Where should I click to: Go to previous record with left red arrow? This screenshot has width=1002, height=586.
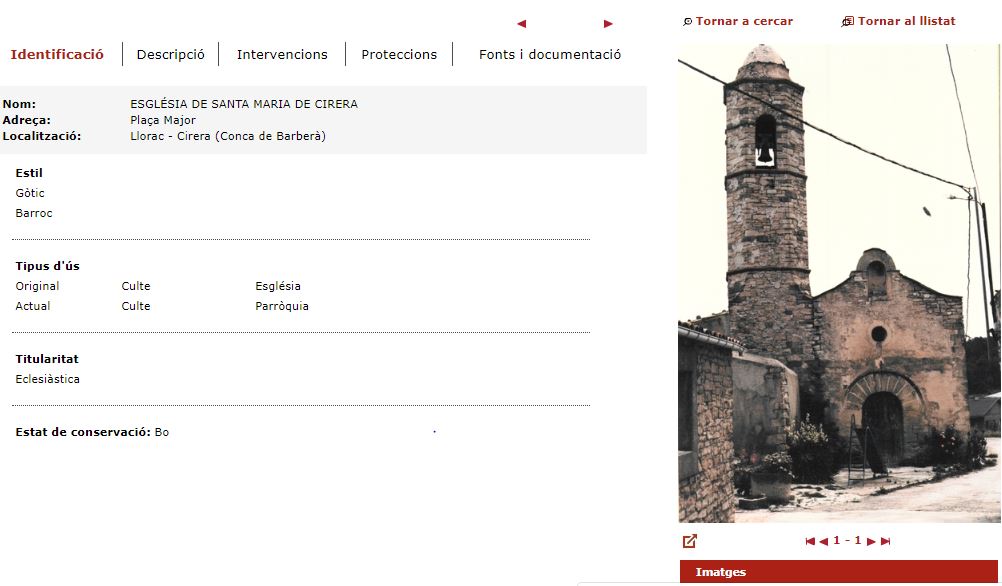521,24
